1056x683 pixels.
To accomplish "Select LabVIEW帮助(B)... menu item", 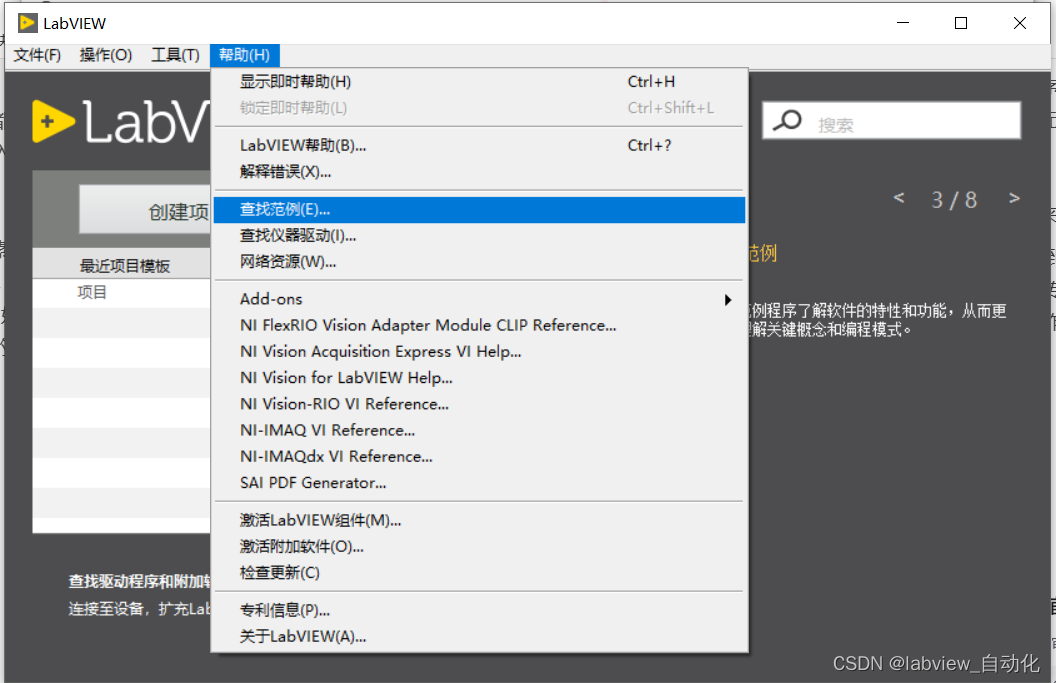I will (x=480, y=145).
